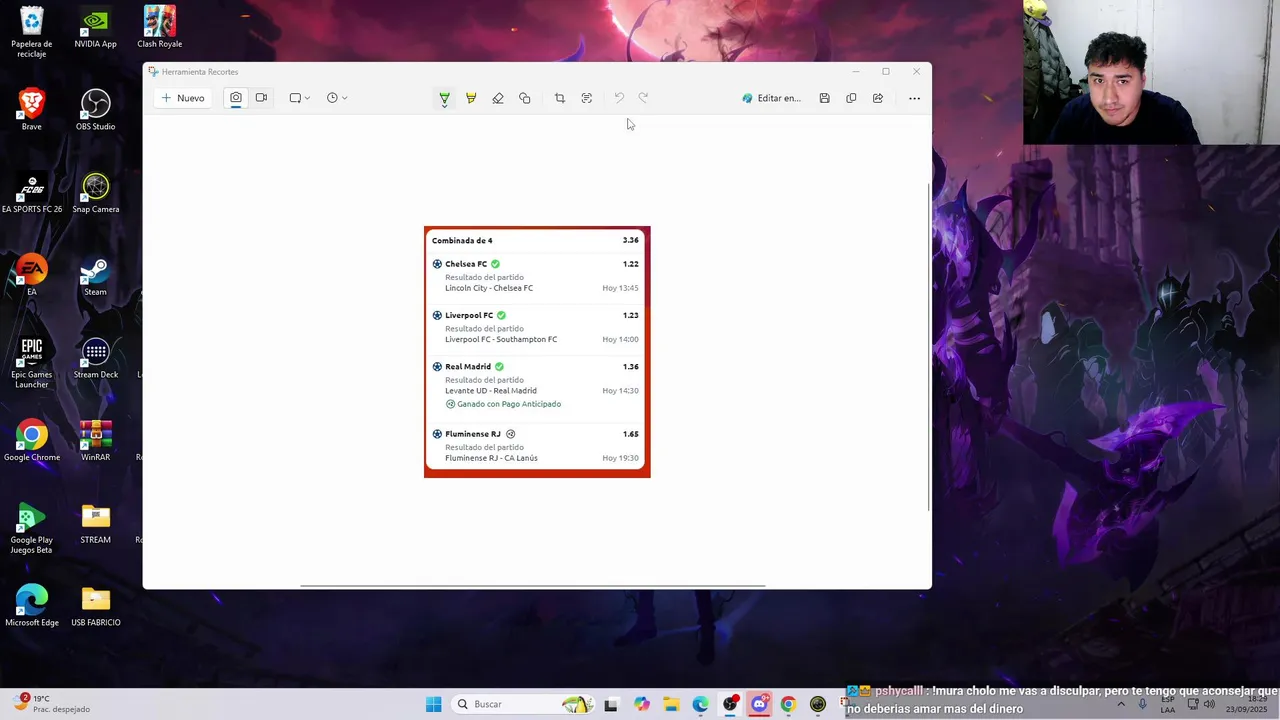Open Google Play Juegos Beta icon
The width and height of the screenshot is (1280, 720).
(x=32, y=529)
